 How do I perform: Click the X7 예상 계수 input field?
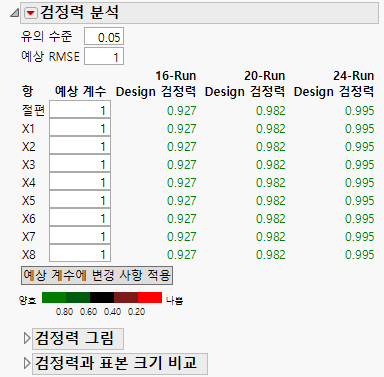[x=80, y=236]
